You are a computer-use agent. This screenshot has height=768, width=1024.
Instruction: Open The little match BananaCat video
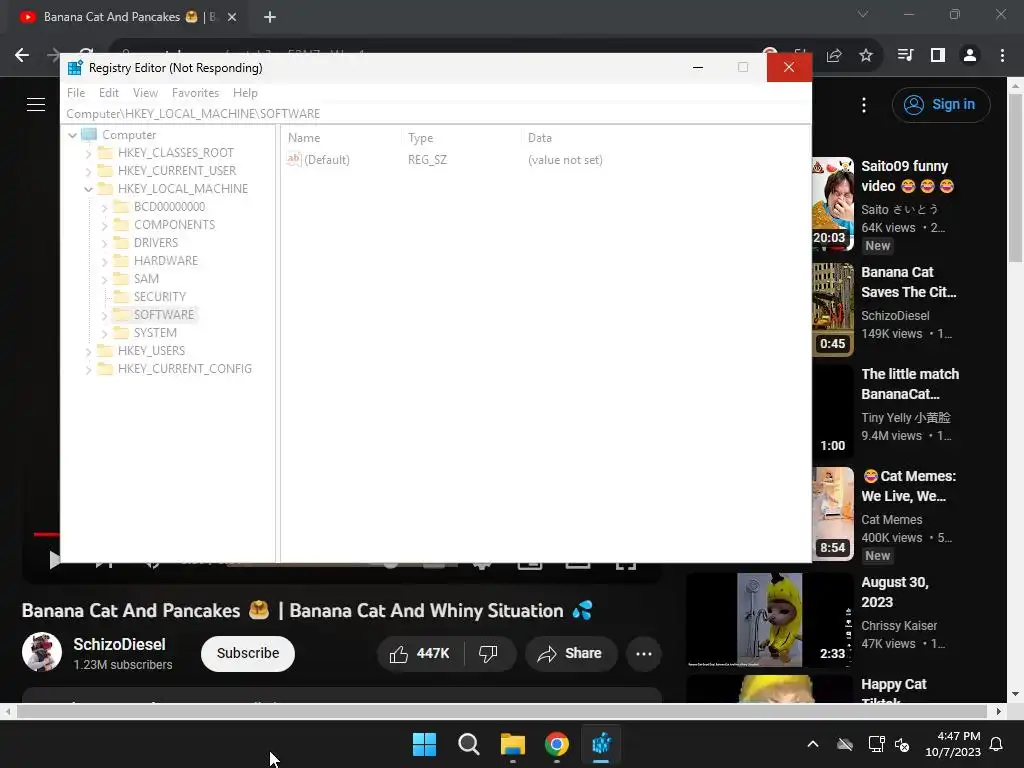[910, 384]
